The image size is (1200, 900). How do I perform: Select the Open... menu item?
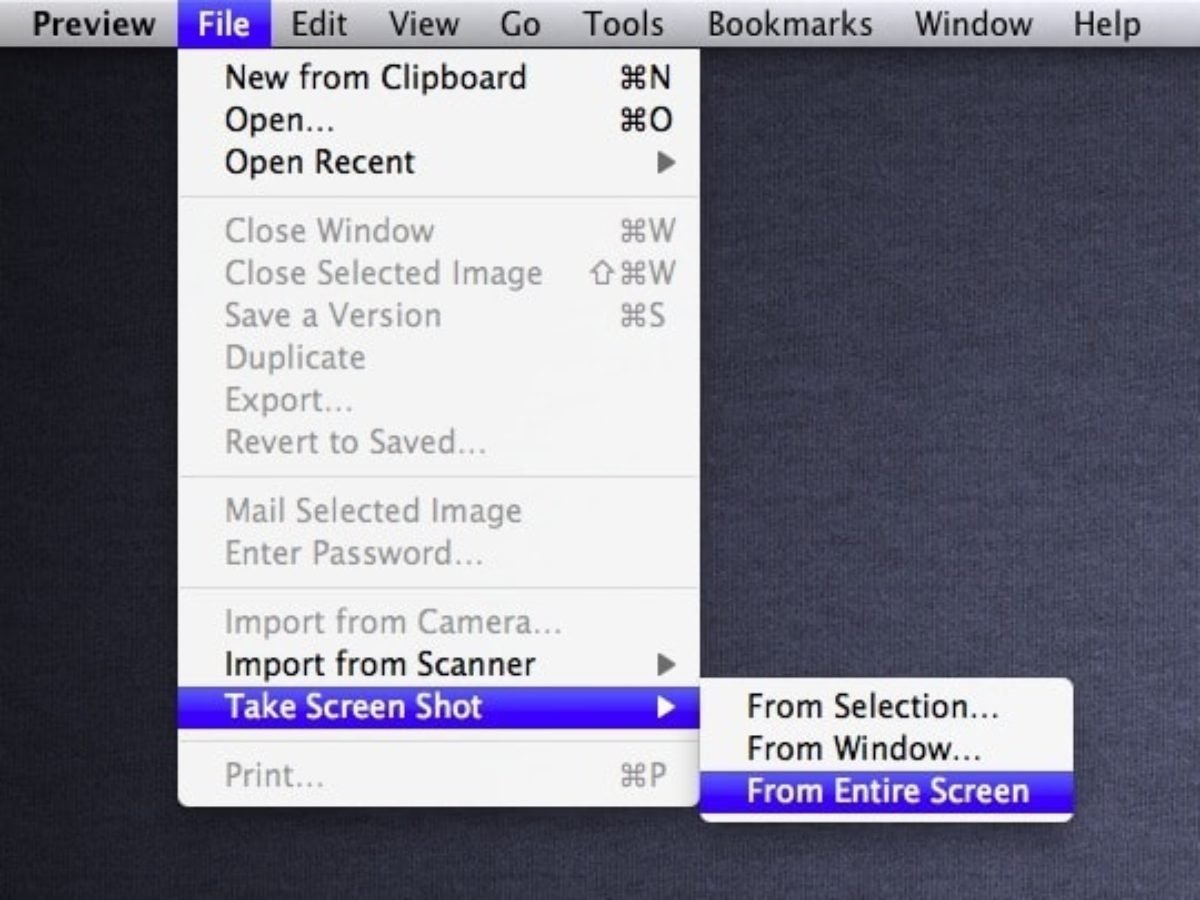point(438,120)
